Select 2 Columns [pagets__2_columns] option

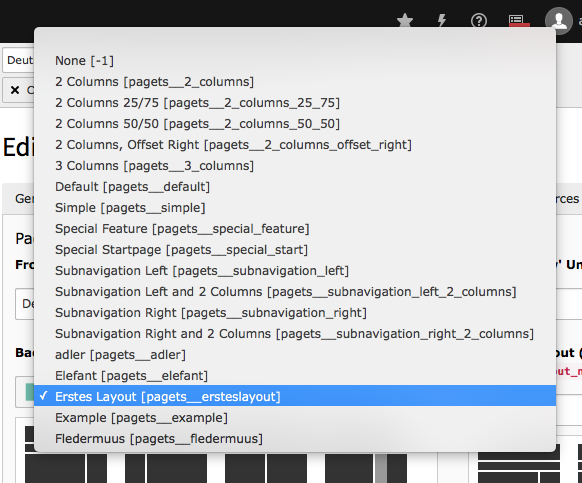pyautogui.click(x=295, y=82)
